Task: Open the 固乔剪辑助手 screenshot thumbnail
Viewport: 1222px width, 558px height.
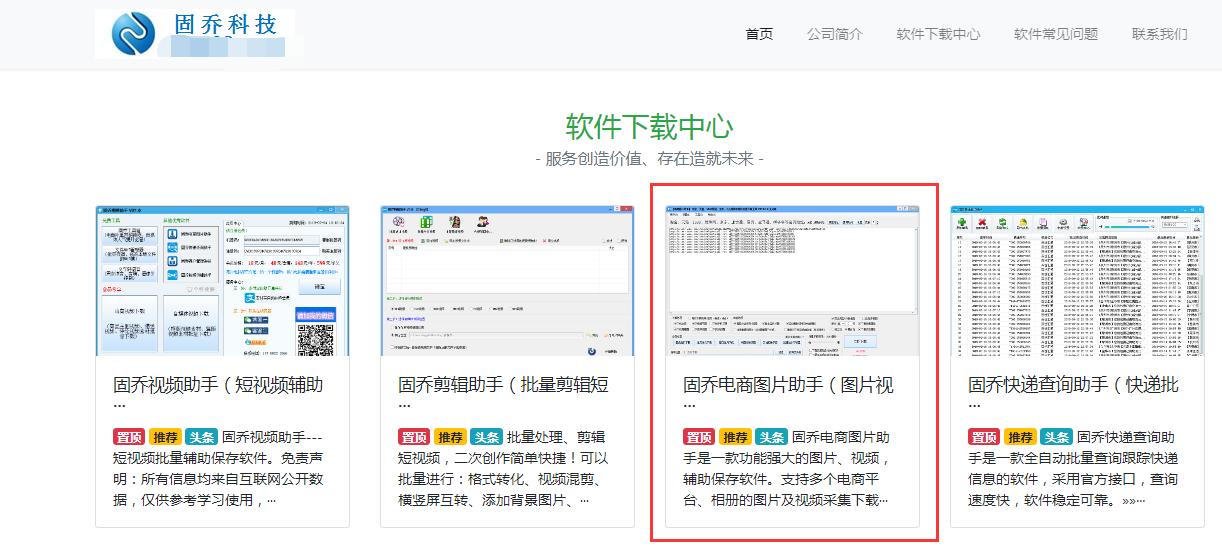Action: pyautogui.click(x=507, y=280)
